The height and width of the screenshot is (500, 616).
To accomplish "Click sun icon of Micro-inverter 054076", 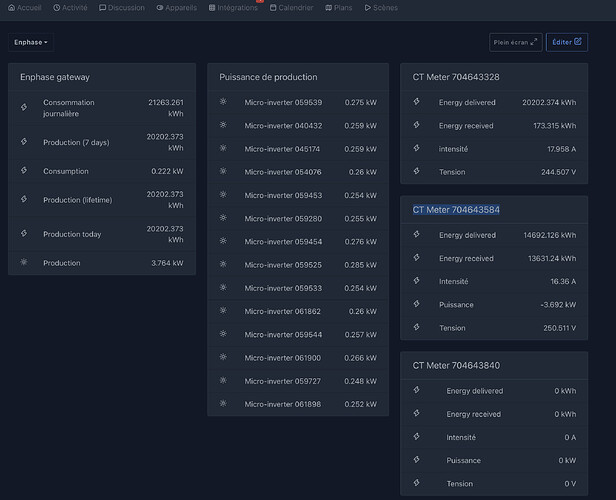I will coord(223,171).
